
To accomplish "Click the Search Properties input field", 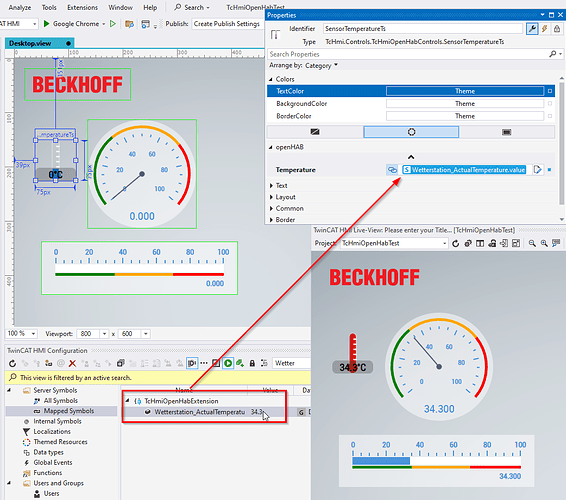I will point(408,54).
